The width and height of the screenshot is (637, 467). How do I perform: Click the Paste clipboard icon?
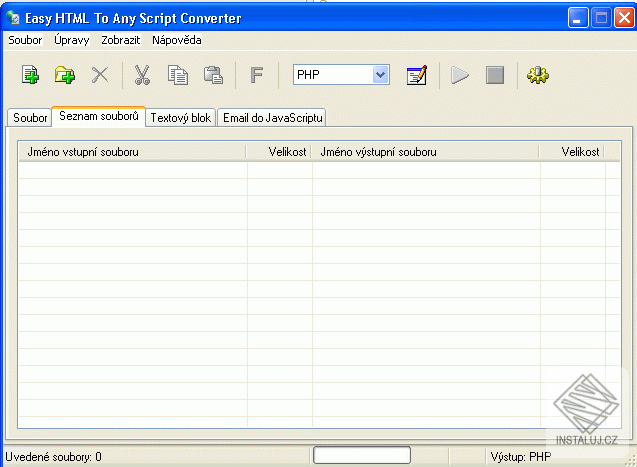[x=213, y=75]
